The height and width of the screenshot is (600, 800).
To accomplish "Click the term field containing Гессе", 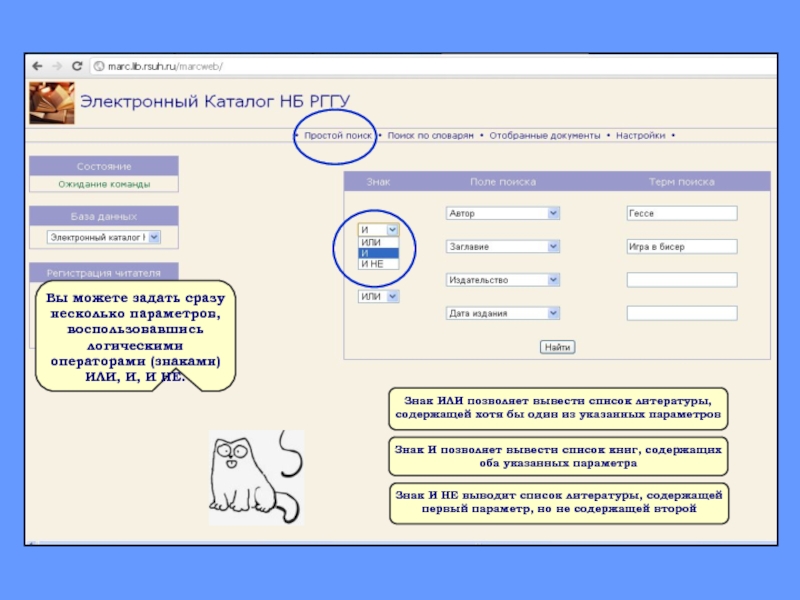I will pyautogui.click(x=682, y=213).
